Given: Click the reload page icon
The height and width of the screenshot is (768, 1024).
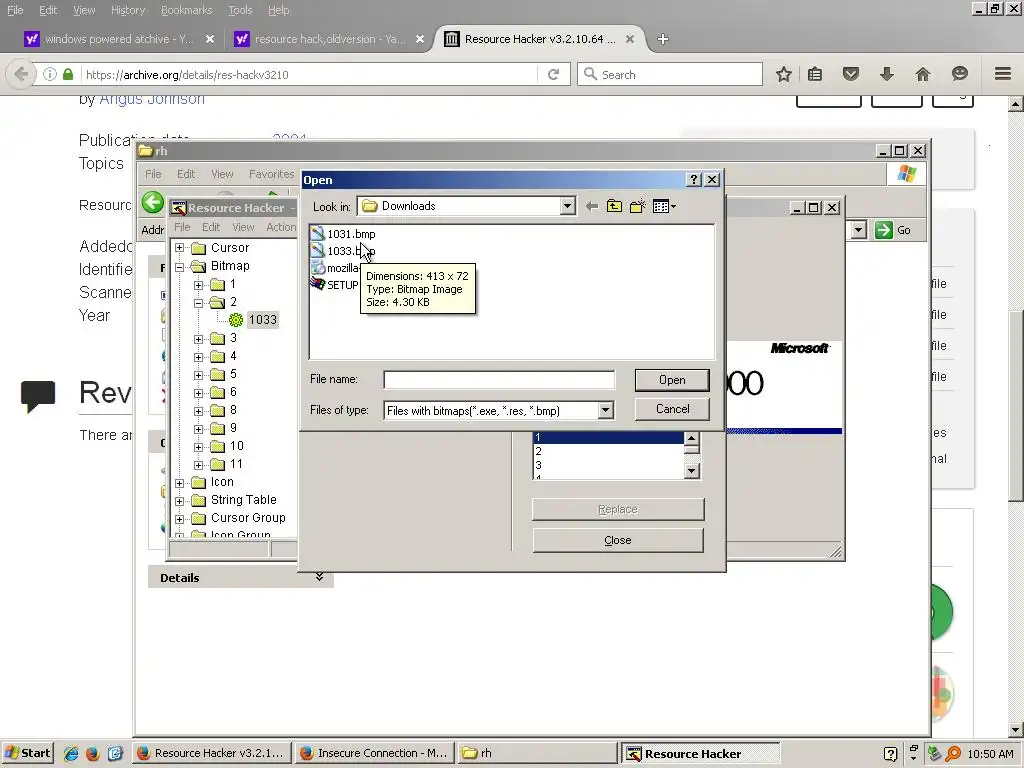Looking at the screenshot, I should [553, 74].
